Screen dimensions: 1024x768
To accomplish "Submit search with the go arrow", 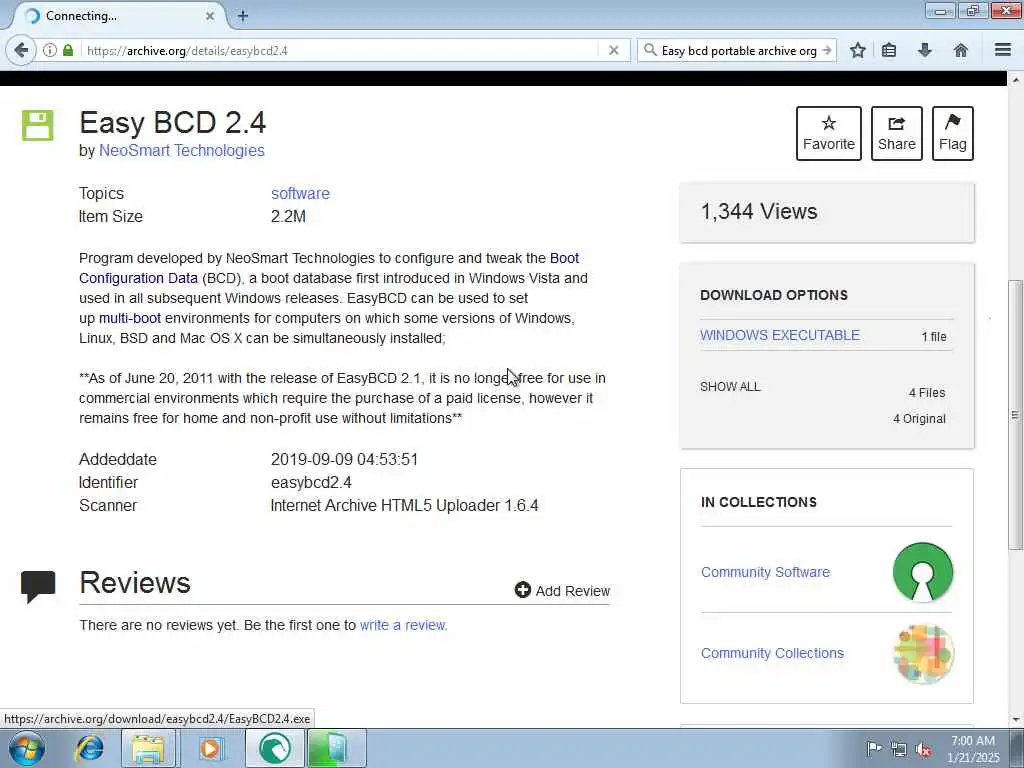I will coord(827,50).
